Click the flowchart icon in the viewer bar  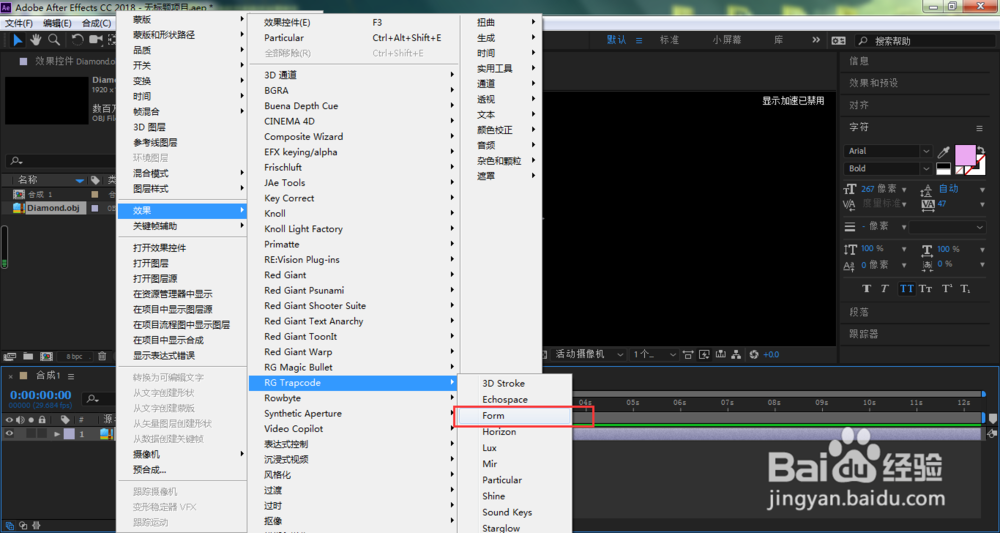click(x=736, y=354)
